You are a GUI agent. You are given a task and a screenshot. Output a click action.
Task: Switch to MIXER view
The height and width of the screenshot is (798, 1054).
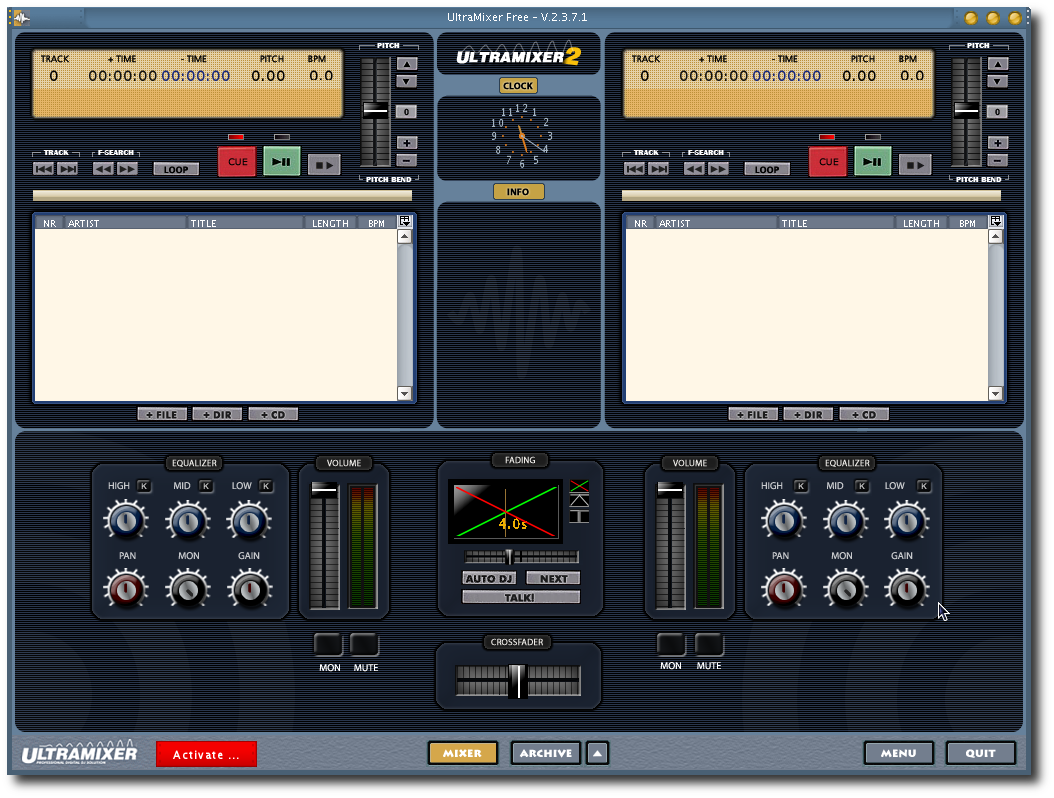[462, 753]
